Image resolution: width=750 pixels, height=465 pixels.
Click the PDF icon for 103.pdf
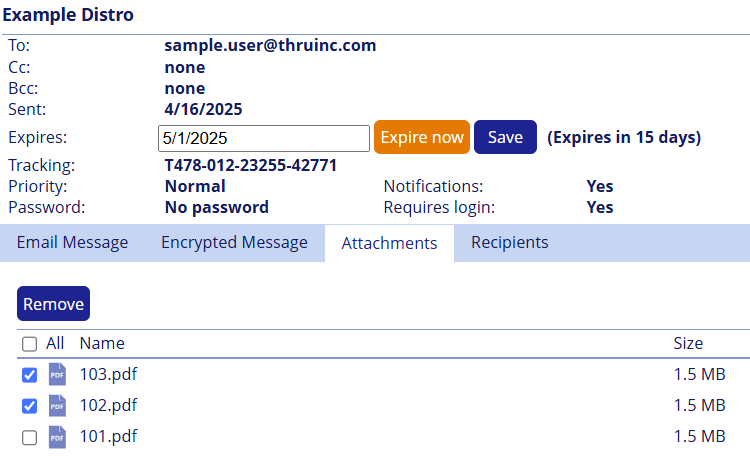[x=57, y=375]
